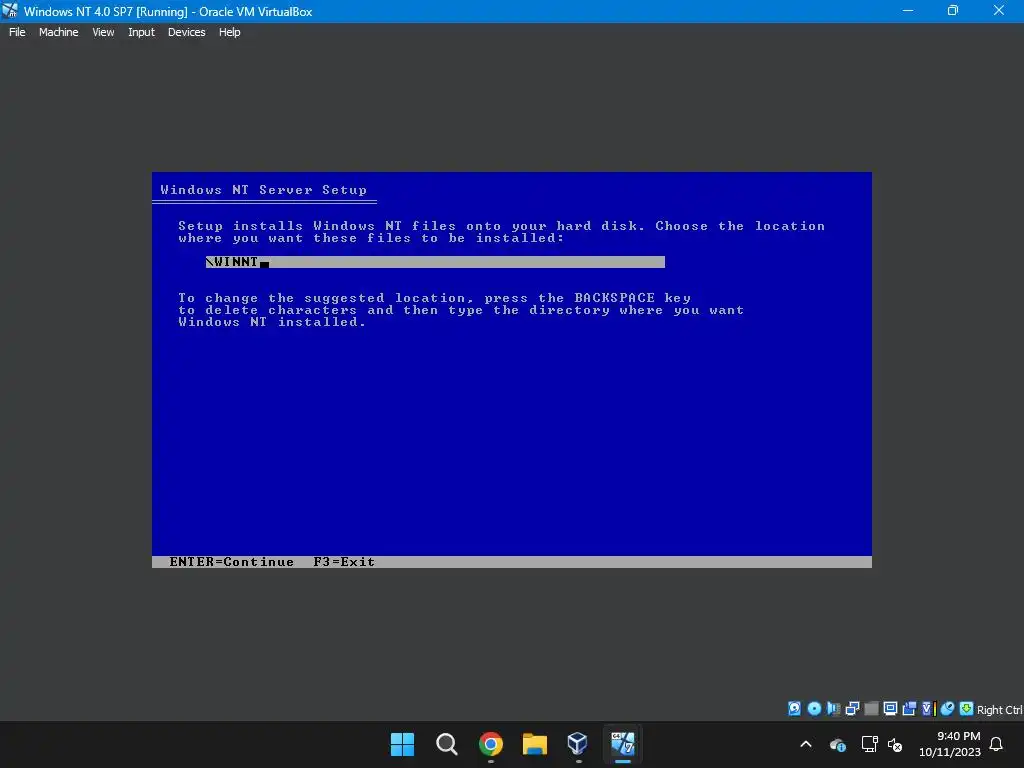This screenshot has width=1024, height=768.
Task: Click the recording indicator icon
Action: click(x=909, y=709)
